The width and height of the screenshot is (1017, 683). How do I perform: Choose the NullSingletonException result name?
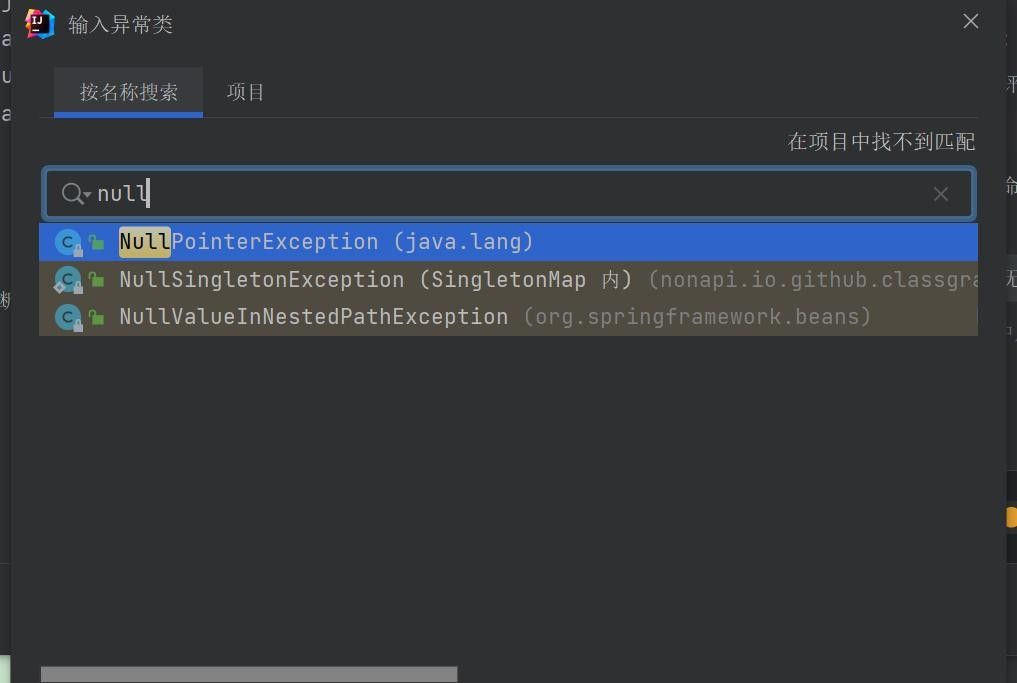[x=261, y=280]
